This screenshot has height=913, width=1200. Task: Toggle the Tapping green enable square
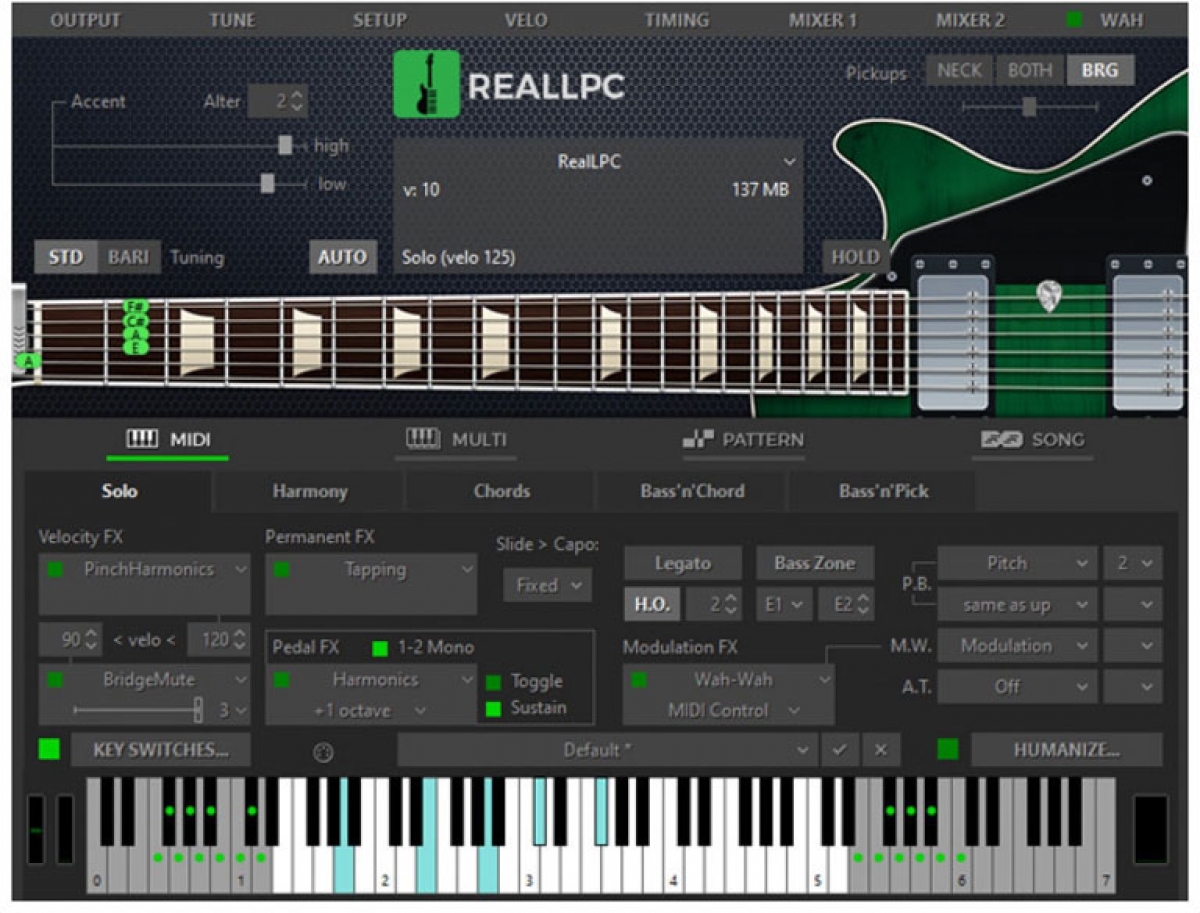click(282, 570)
